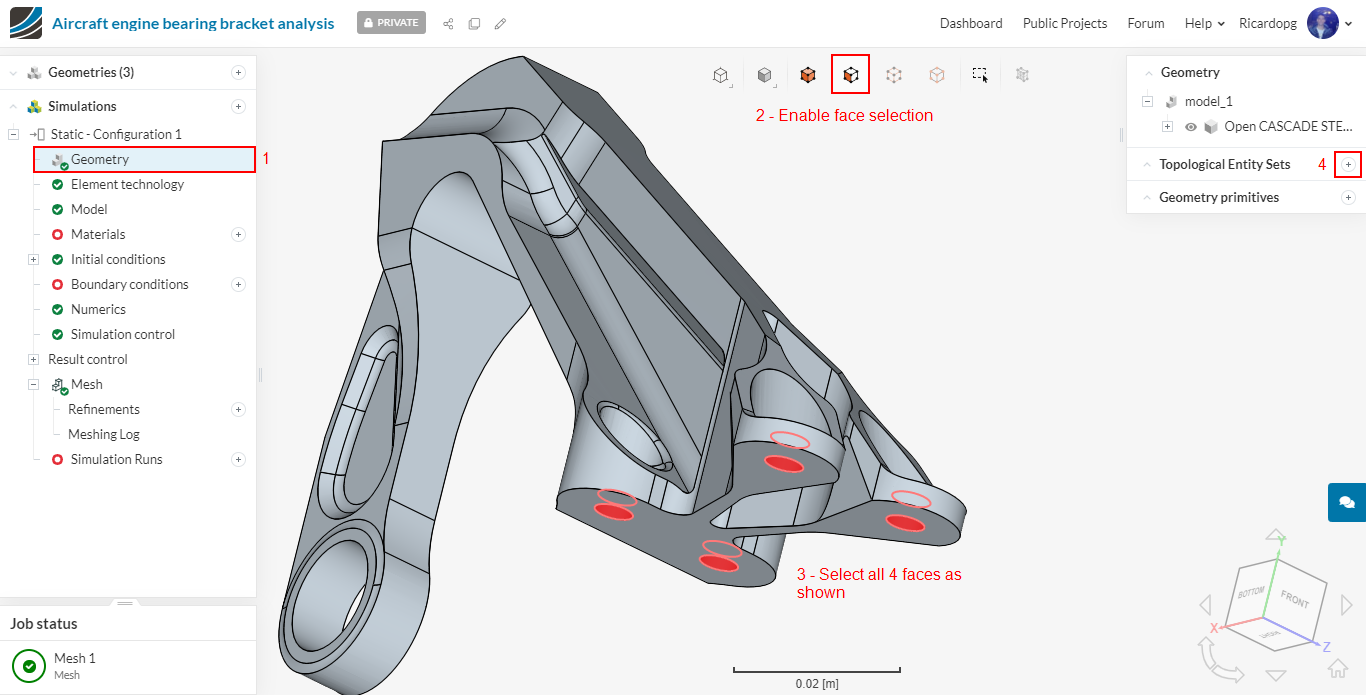Screen dimensions: 1366x695
Task: Expand the Initial conditions node
Action: pos(33,259)
